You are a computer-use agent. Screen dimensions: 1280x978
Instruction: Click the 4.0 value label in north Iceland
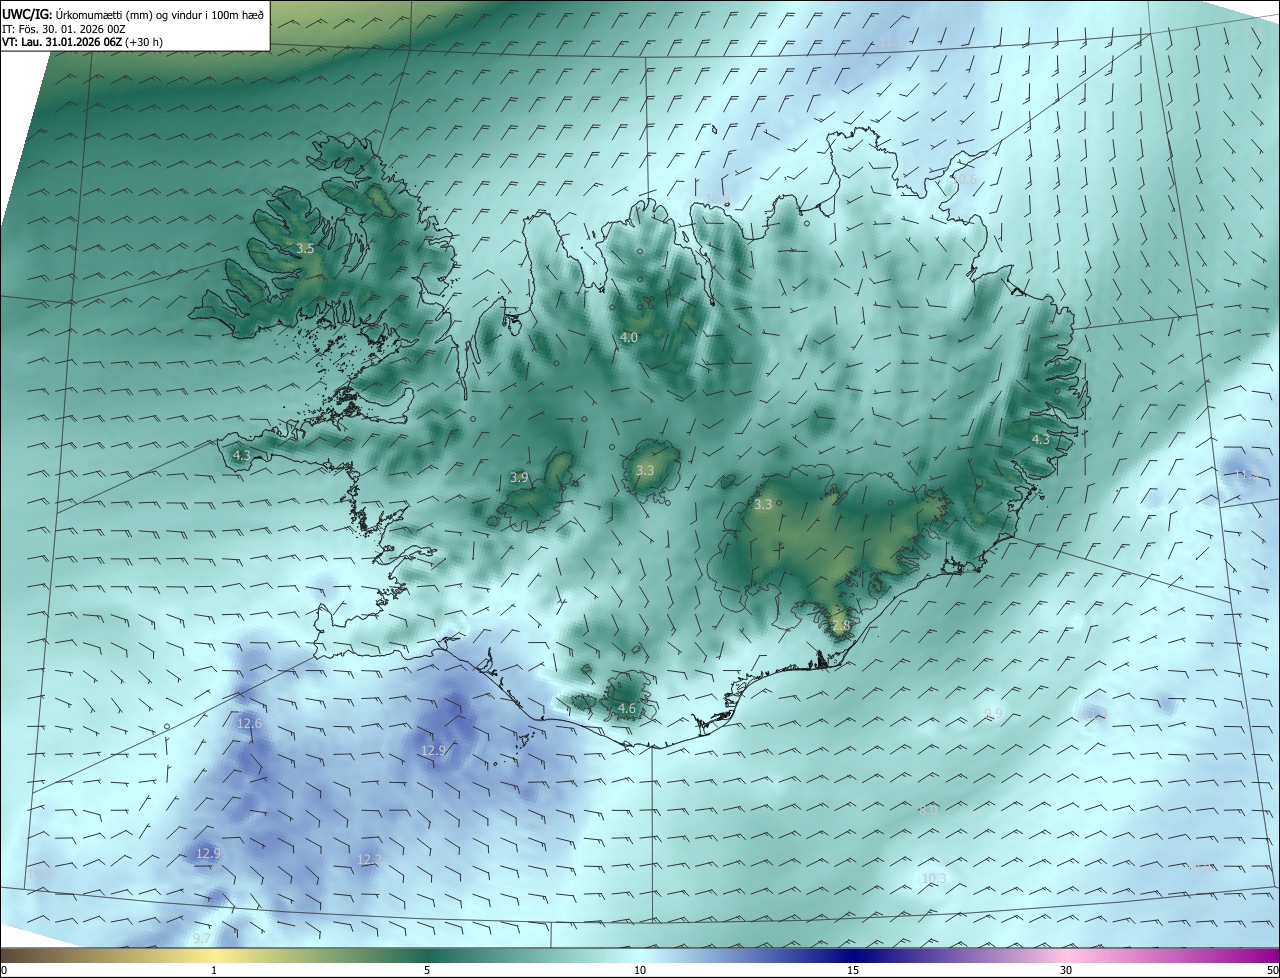click(x=629, y=338)
